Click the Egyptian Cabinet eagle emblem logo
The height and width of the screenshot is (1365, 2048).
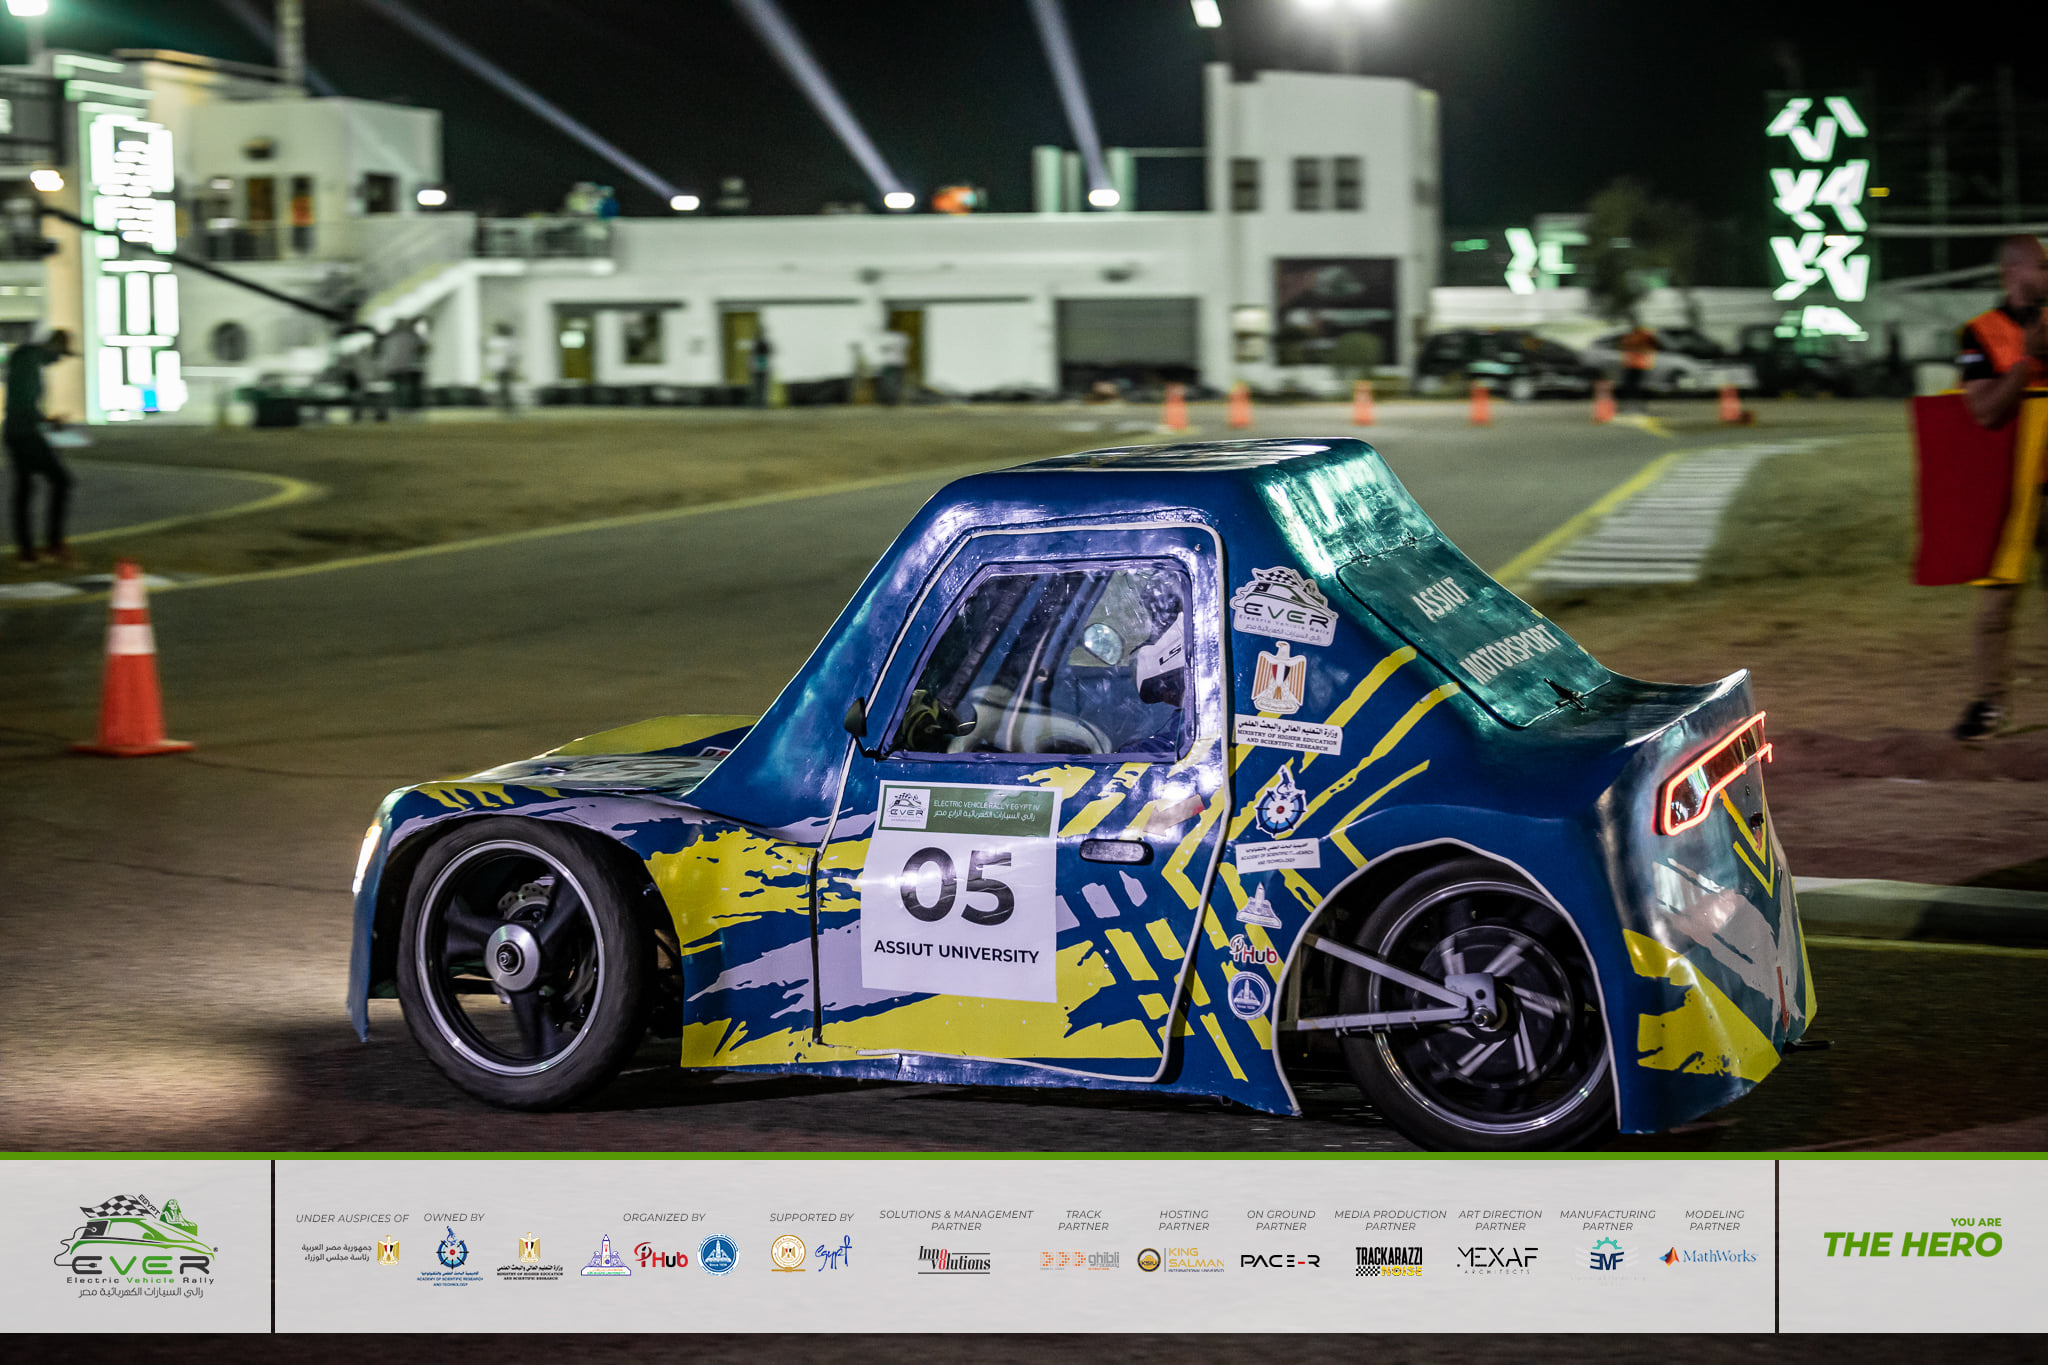coord(388,1251)
